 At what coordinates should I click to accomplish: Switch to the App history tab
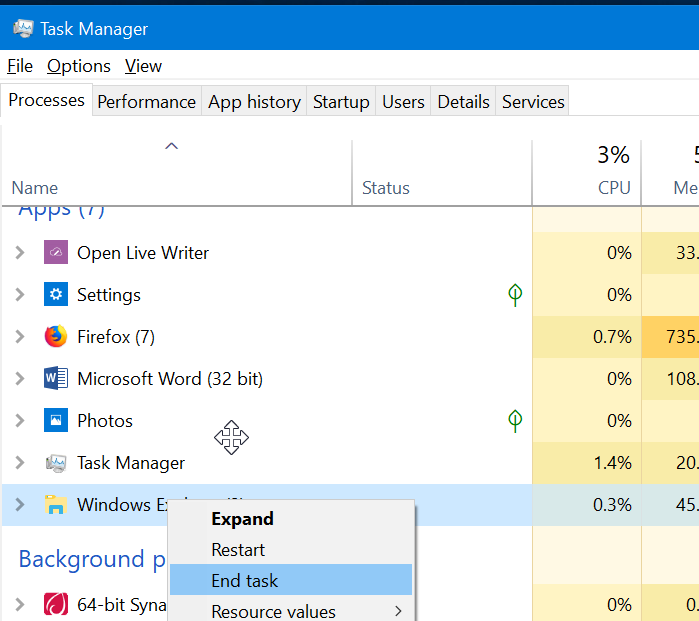(254, 102)
